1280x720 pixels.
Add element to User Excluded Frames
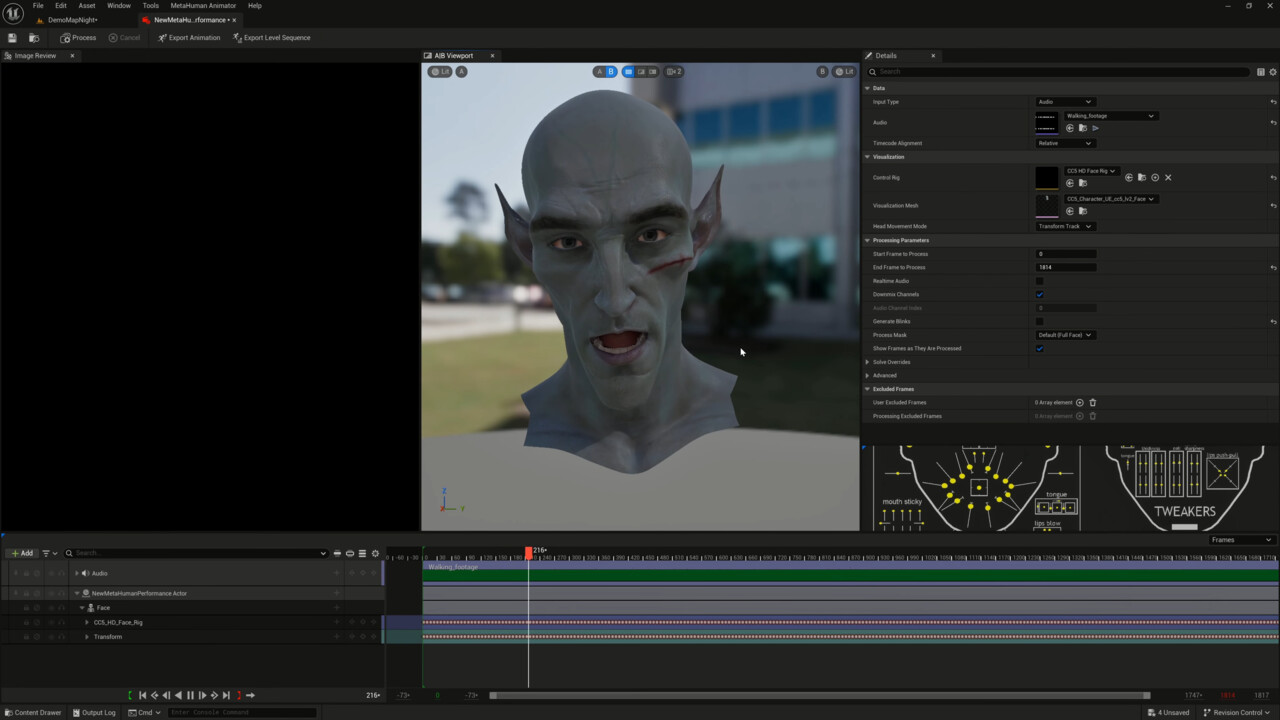(1079, 403)
